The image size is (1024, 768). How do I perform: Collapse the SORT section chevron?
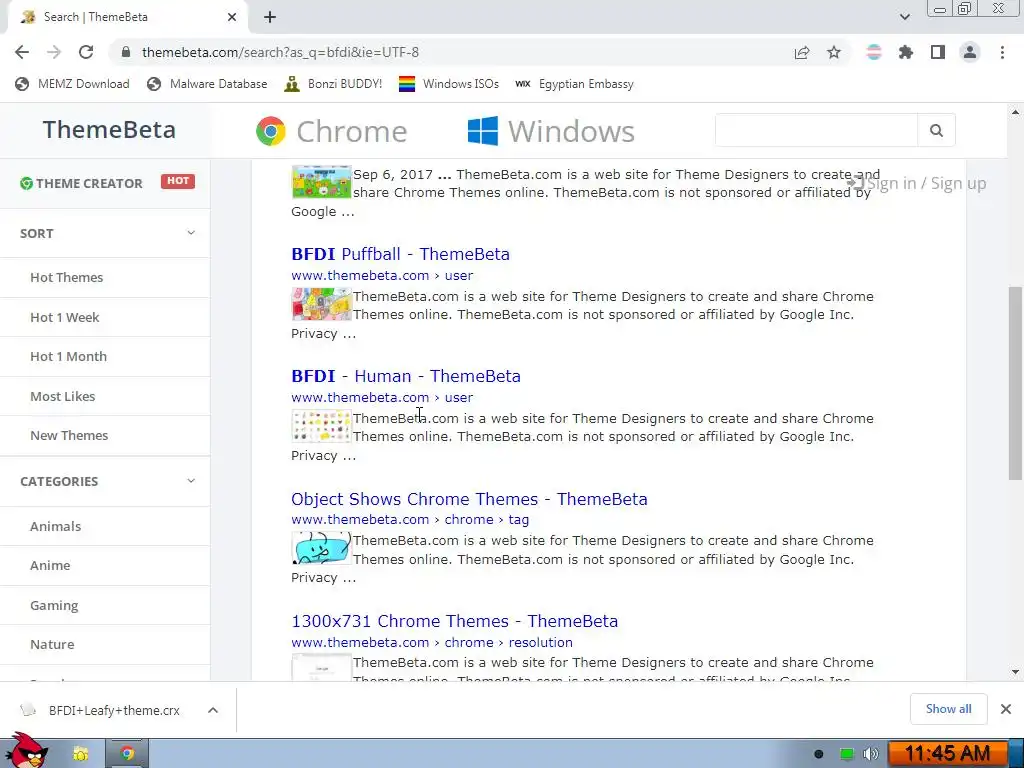(x=191, y=233)
